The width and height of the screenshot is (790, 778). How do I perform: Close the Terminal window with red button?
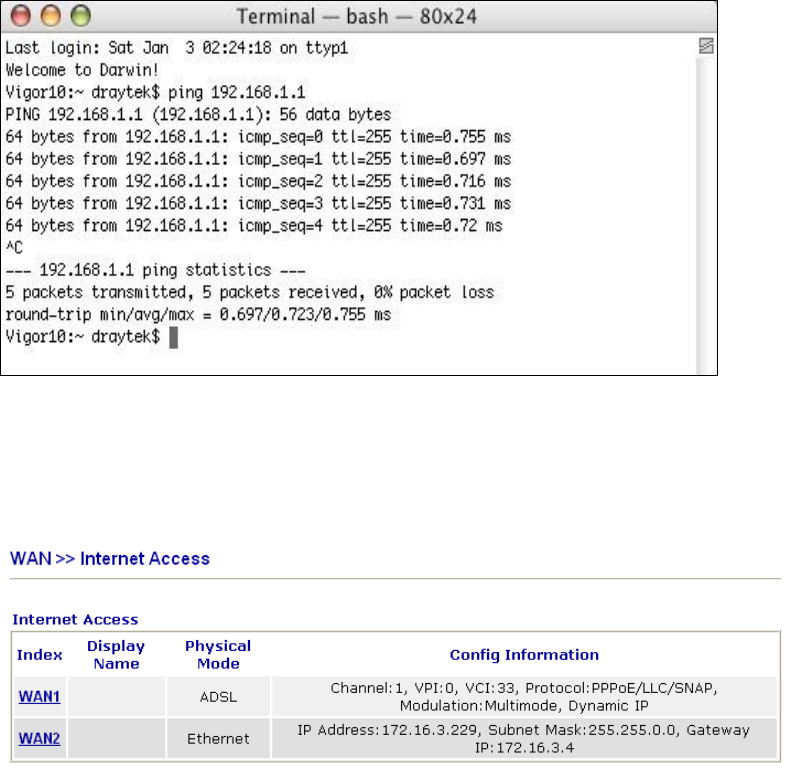click(x=21, y=16)
